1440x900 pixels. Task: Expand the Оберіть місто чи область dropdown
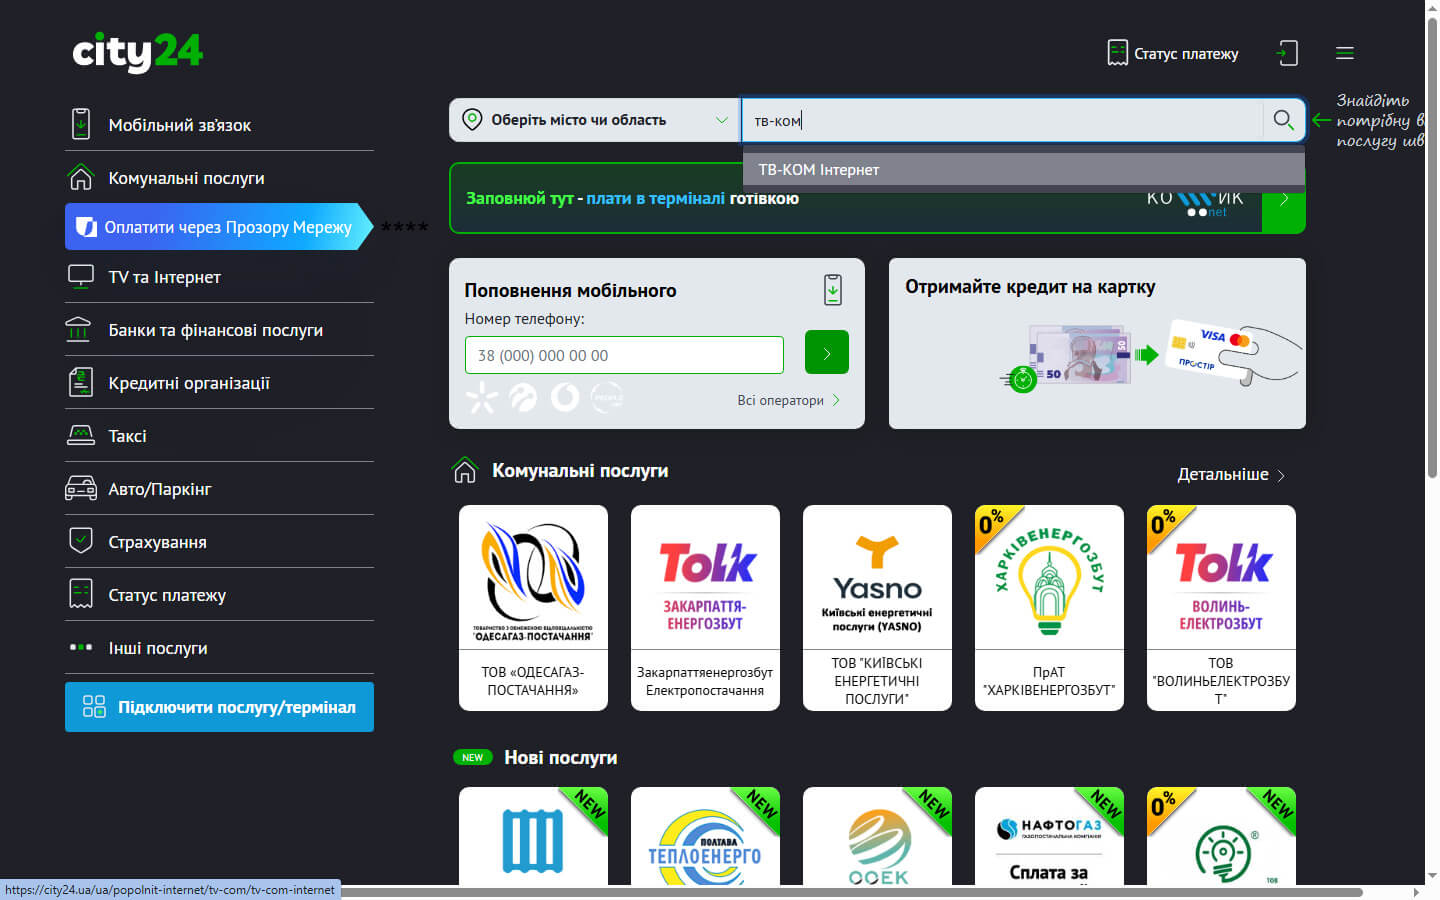point(595,120)
